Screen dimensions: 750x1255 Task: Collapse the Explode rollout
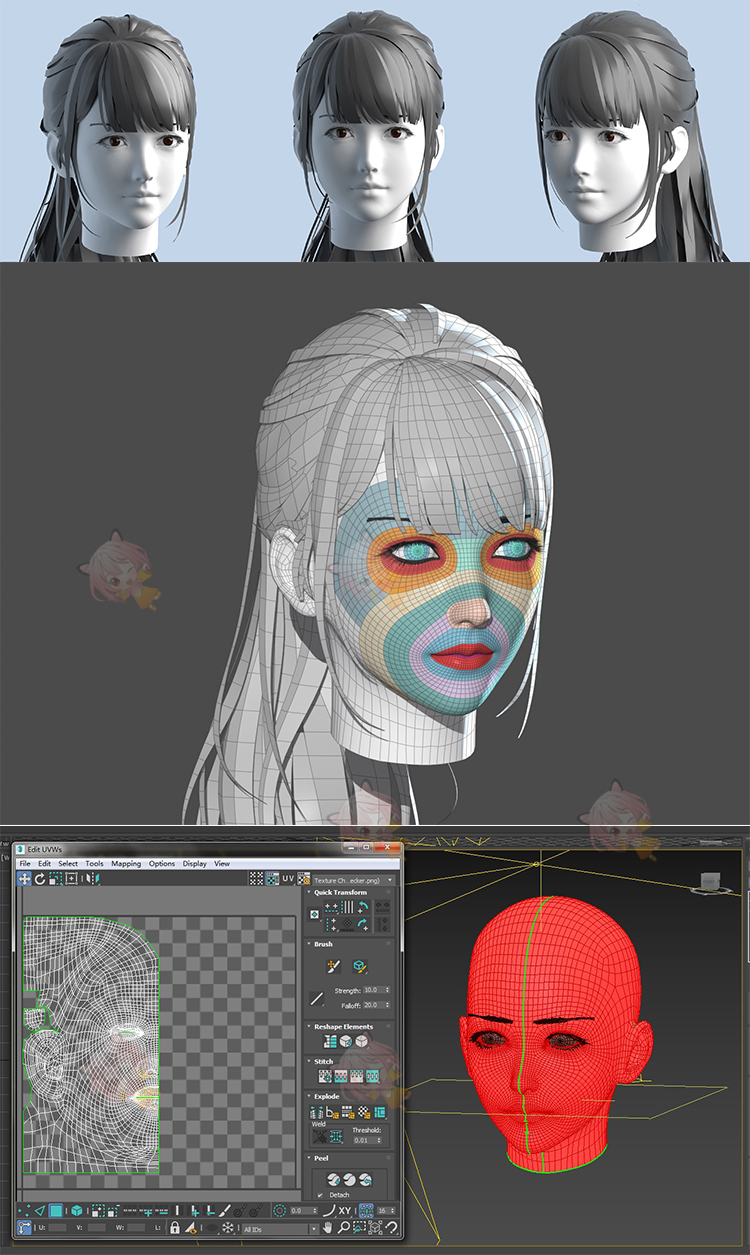pyautogui.click(x=309, y=1096)
